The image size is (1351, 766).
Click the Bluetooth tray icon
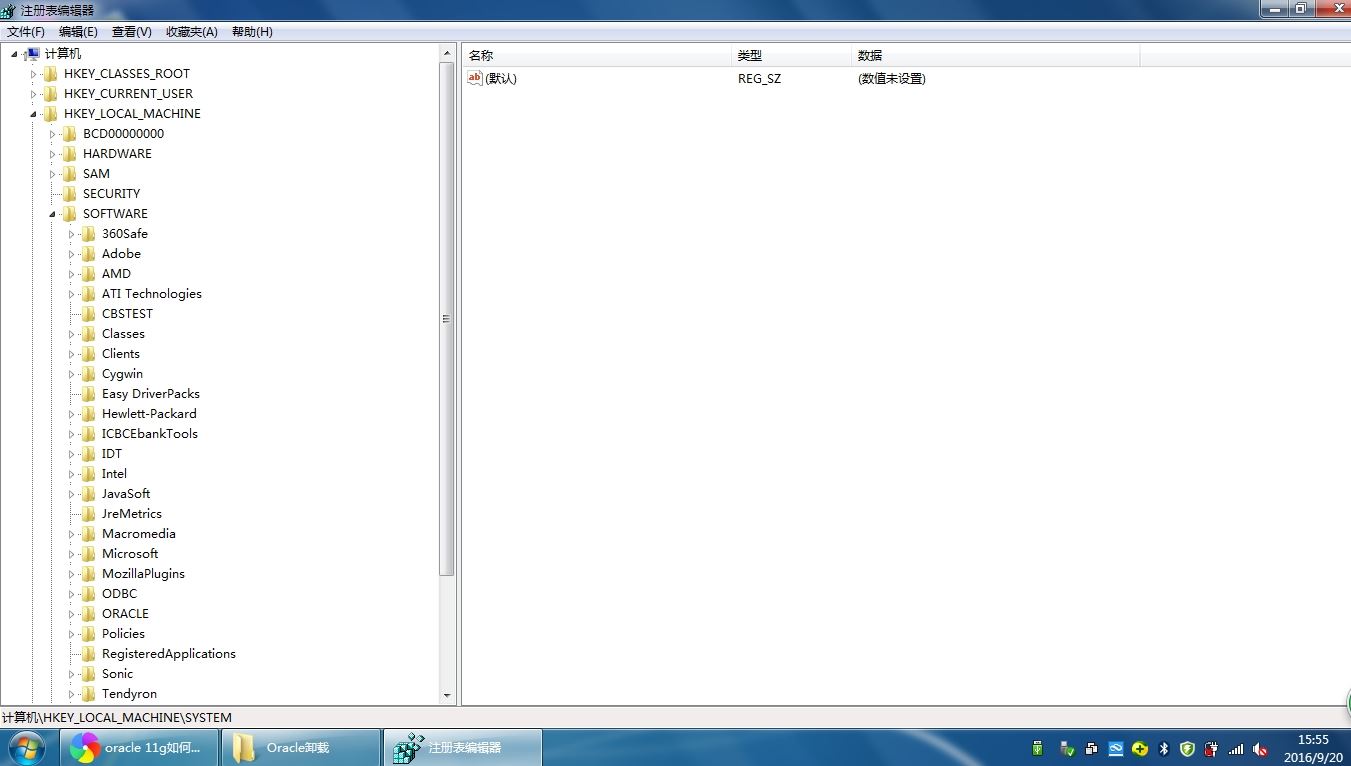[x=1164, y=748]
